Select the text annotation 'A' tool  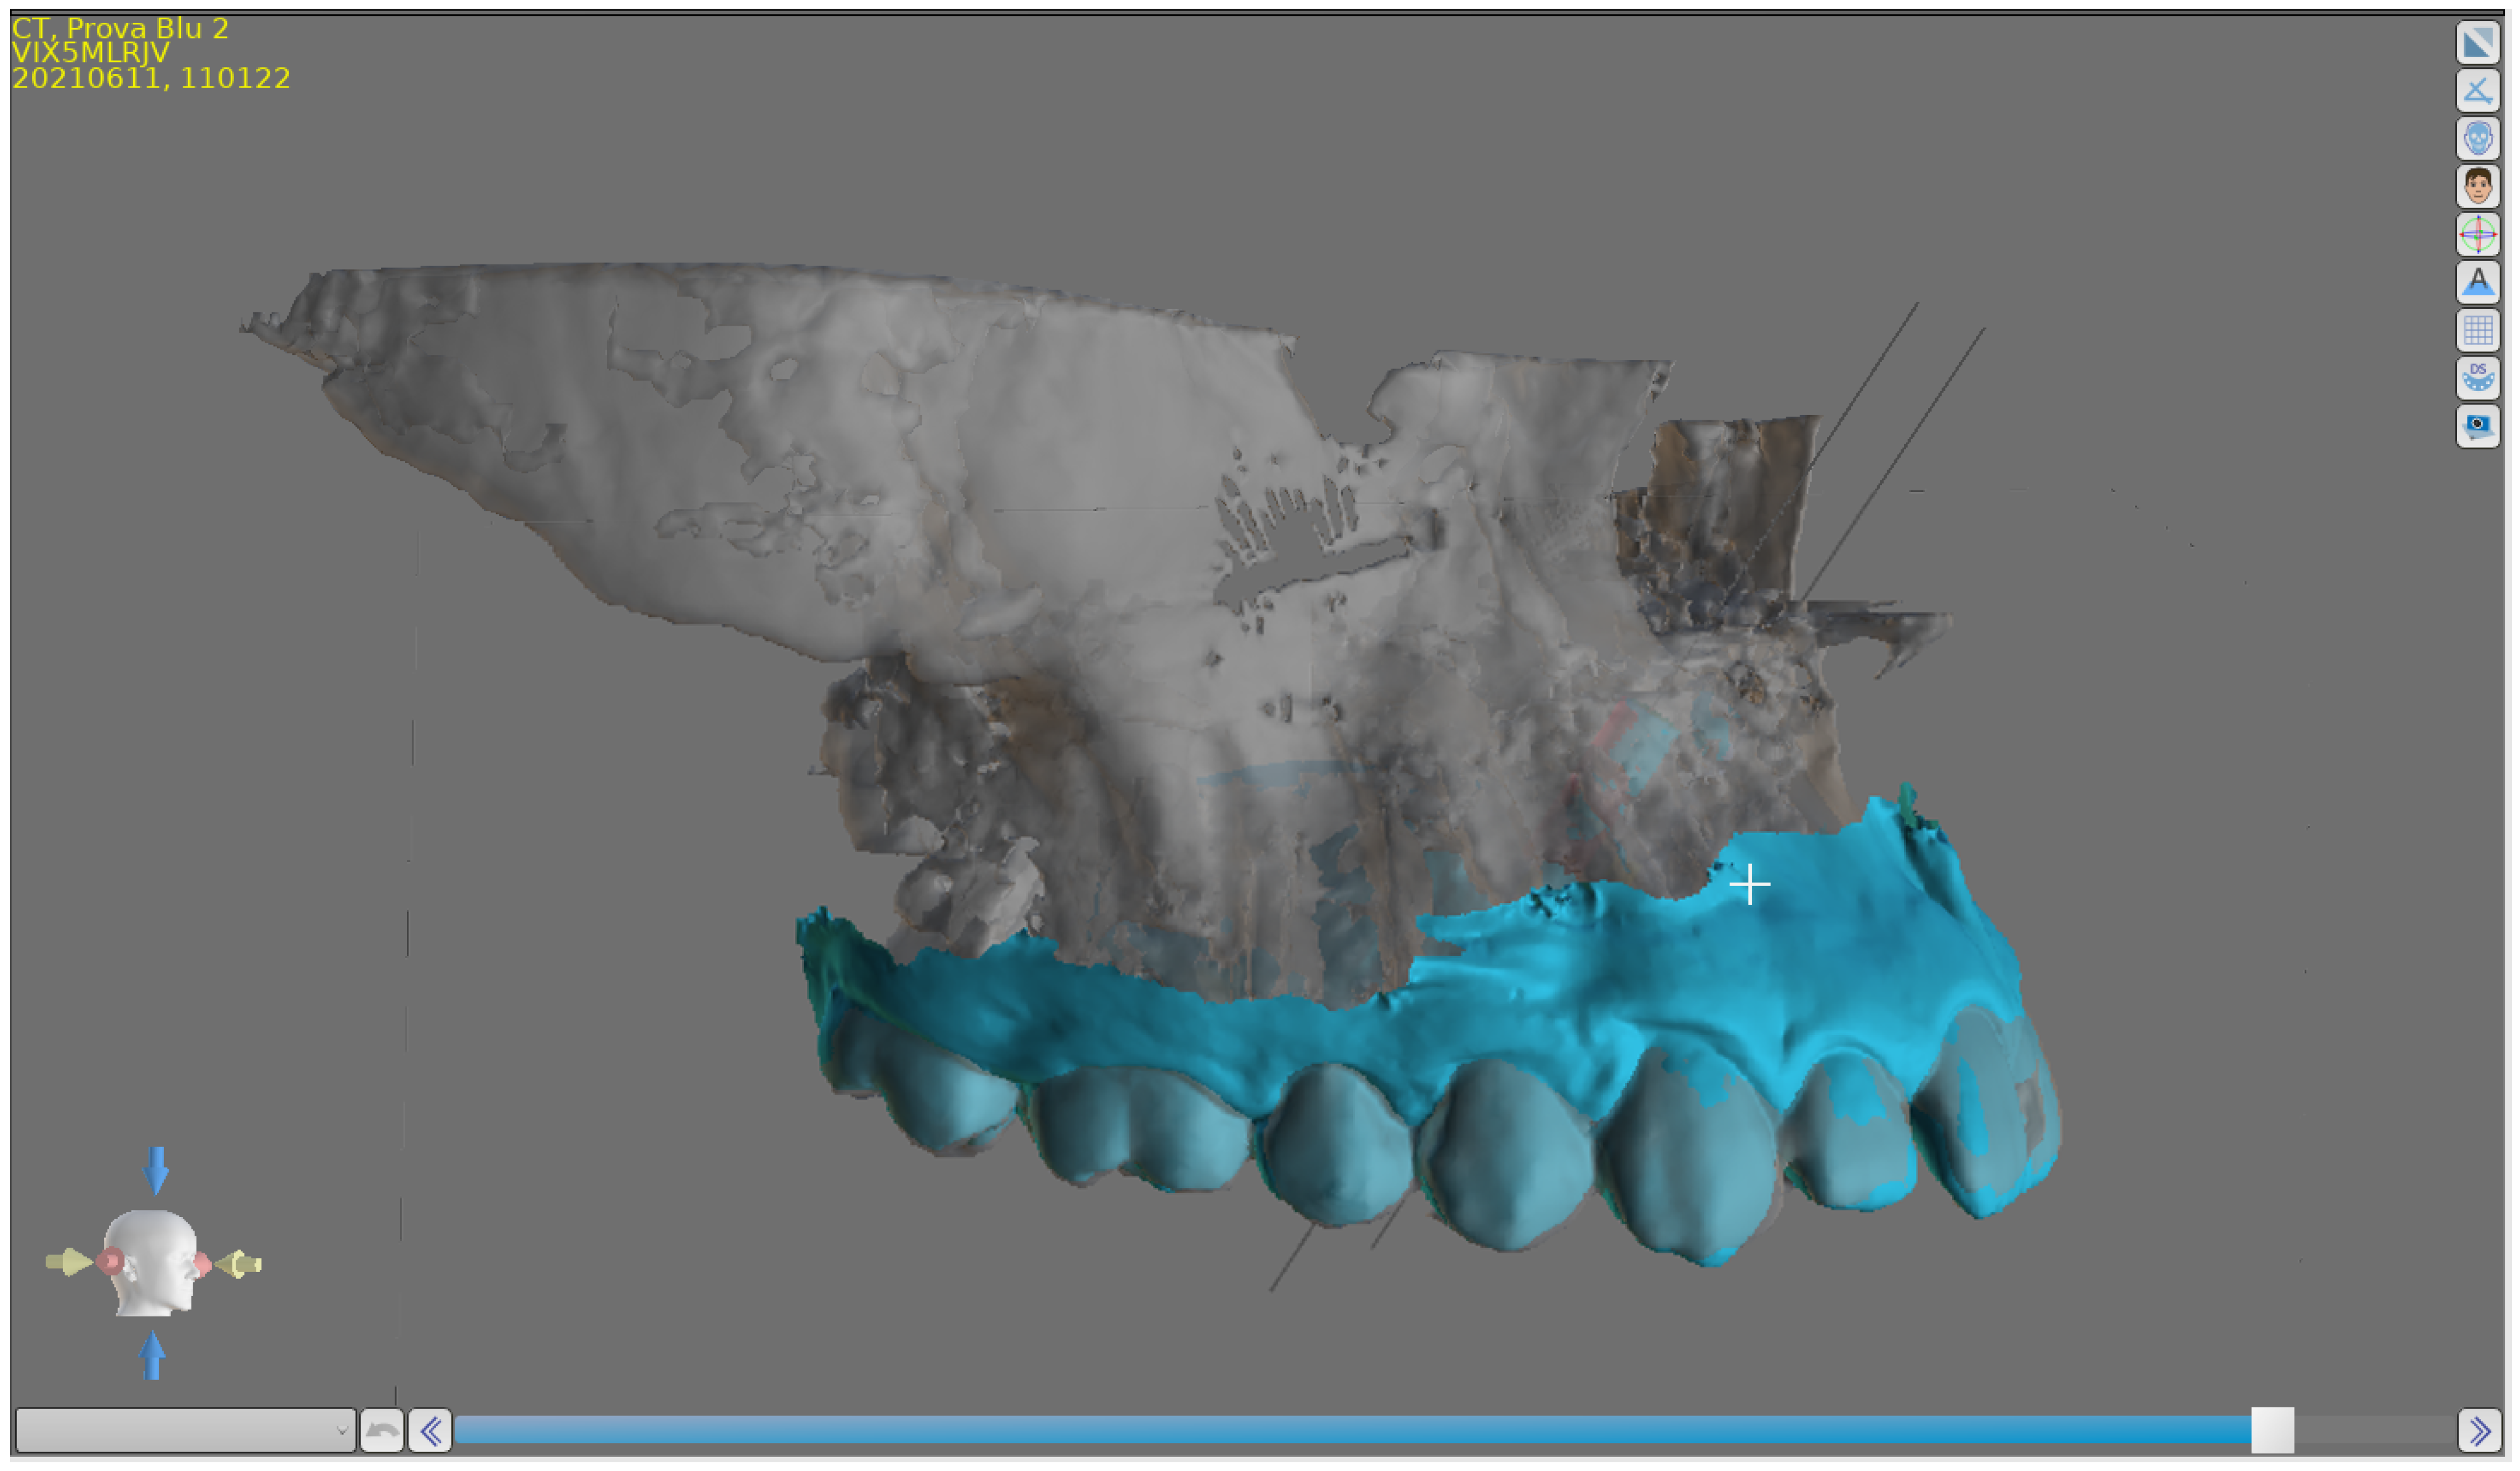pos(2477,283)
